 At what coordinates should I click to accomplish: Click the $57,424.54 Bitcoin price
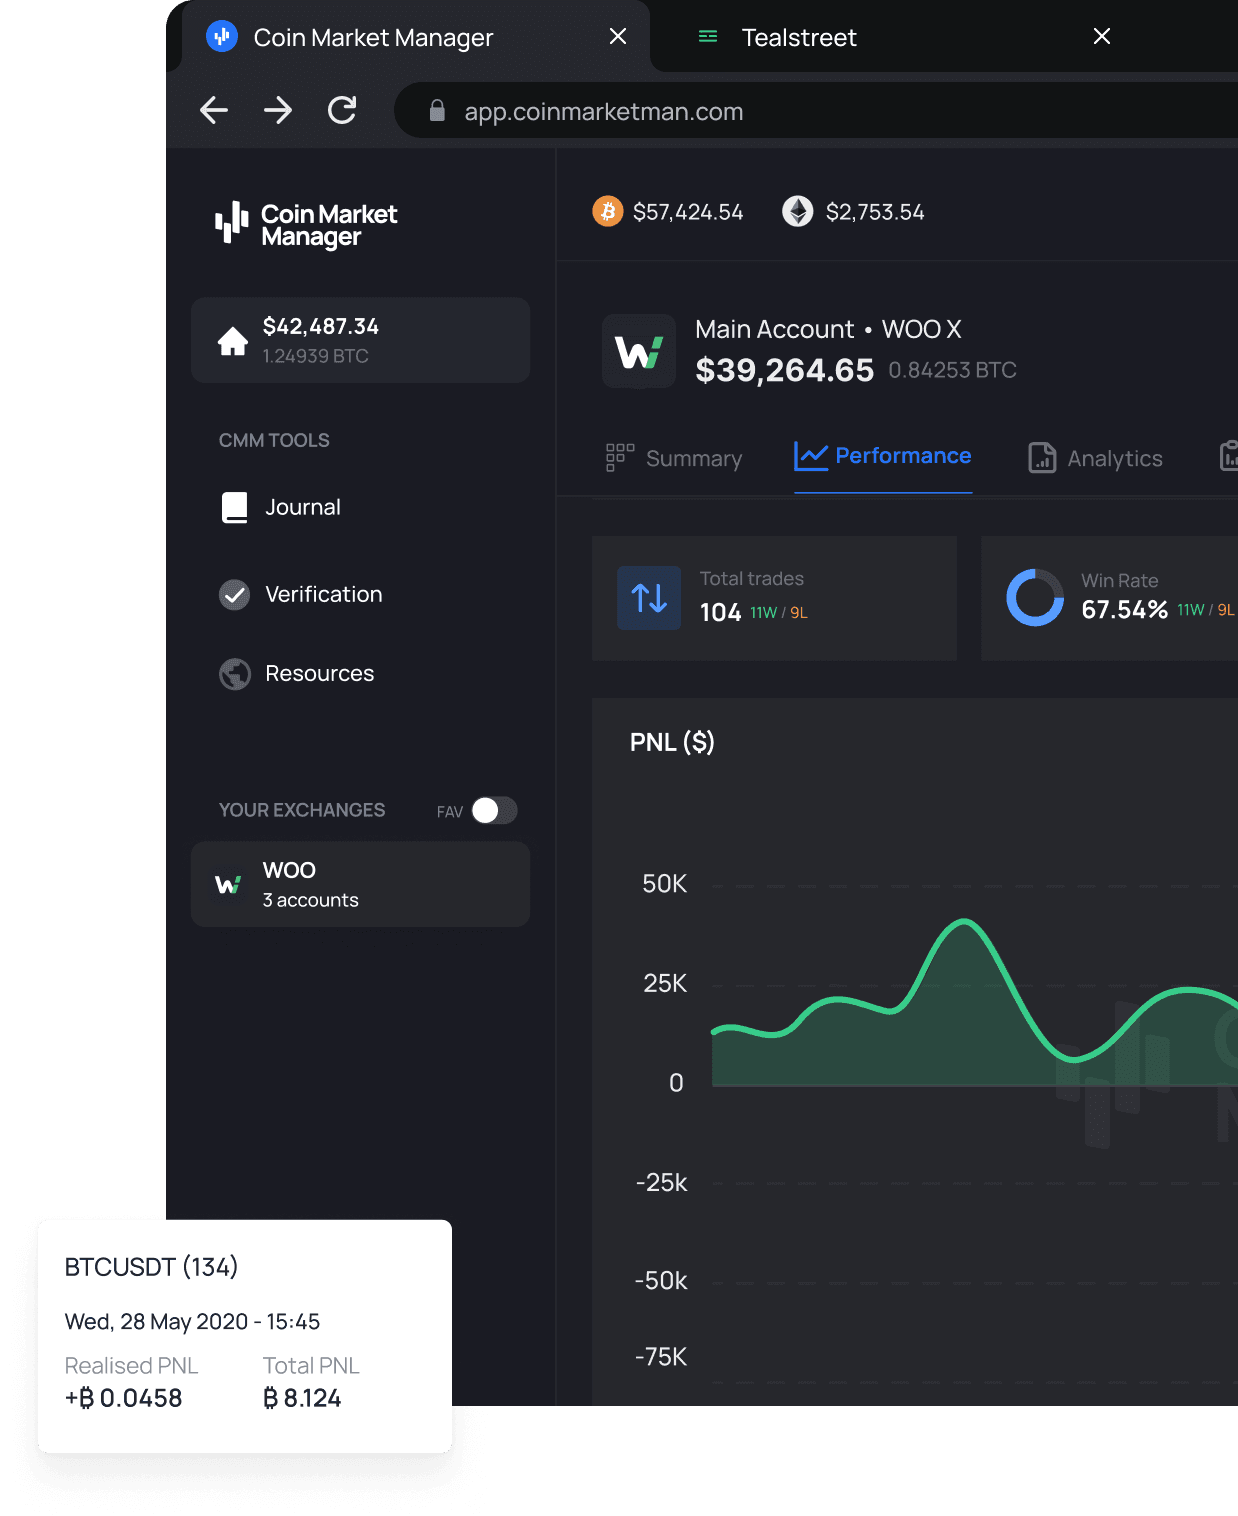click(x=688, y=212)
